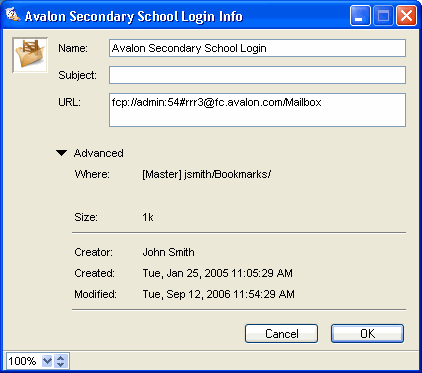
Task: Click the Created date value
Action: pos(218,273)
